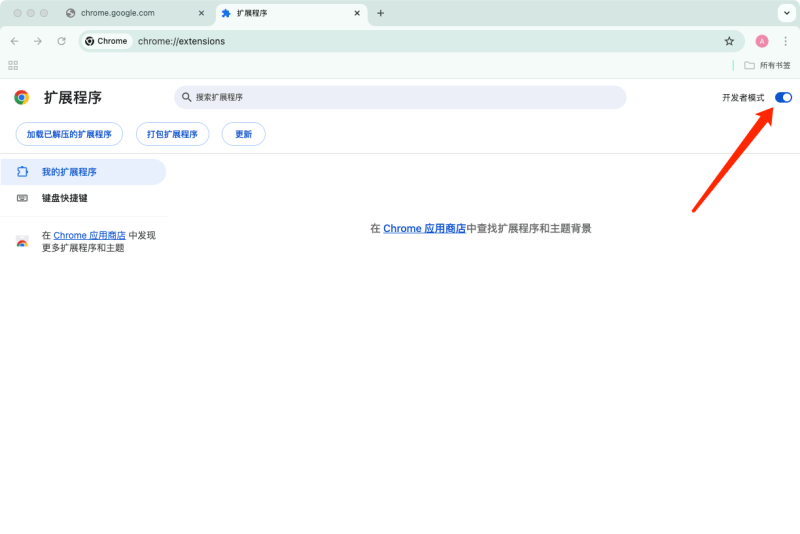Reload the current page
Viewport: 800px width, 534px height.
(61, 41)
